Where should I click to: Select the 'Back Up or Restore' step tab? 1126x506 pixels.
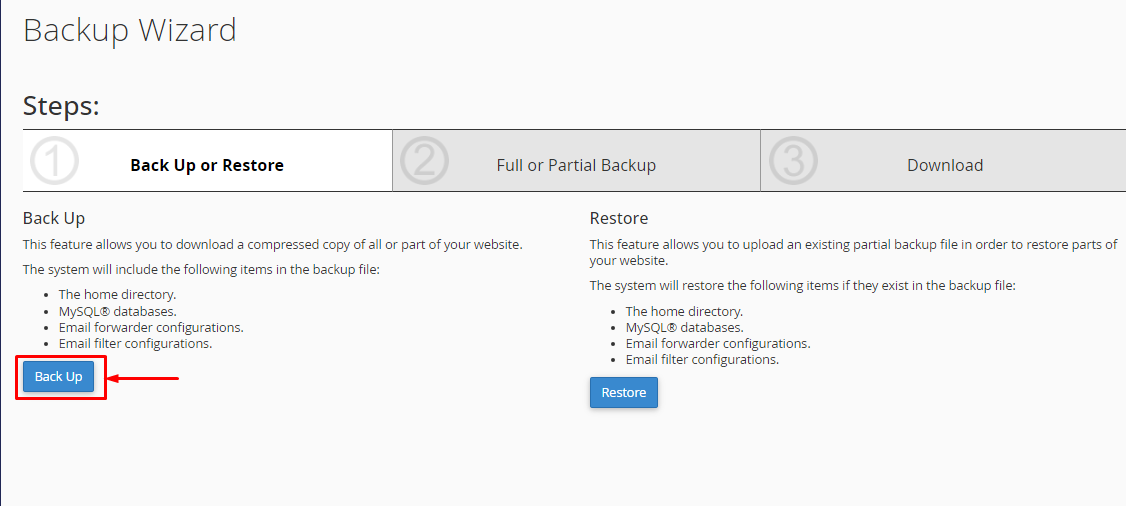pos(207,165)
